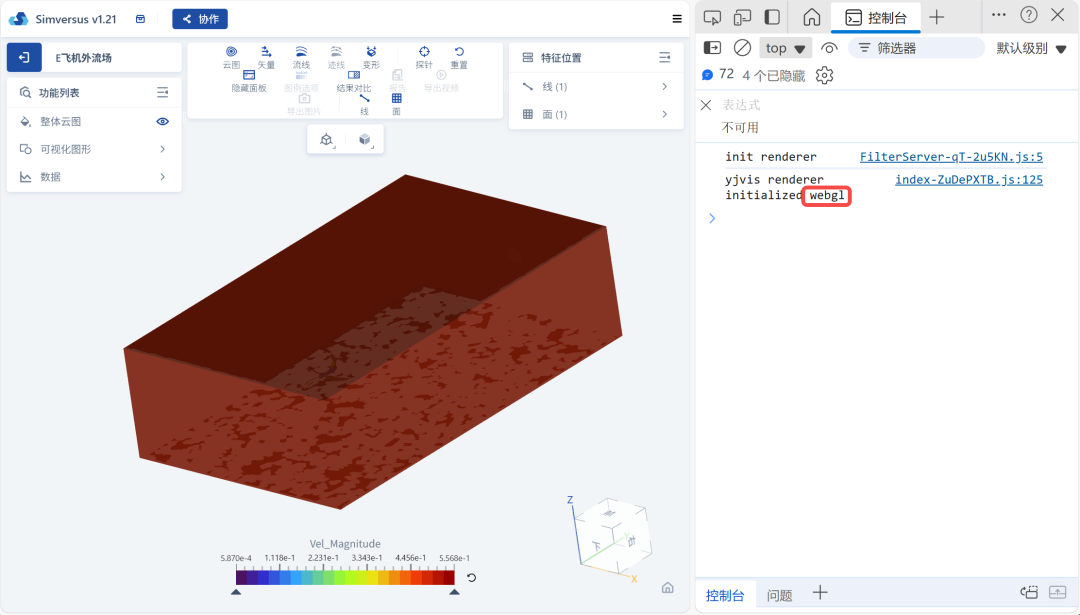Click the 面 plane tool in toolbar

[396, 103]
